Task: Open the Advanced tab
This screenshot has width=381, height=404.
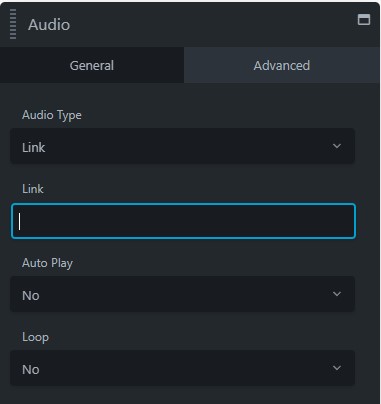Action: click(282, 65)
